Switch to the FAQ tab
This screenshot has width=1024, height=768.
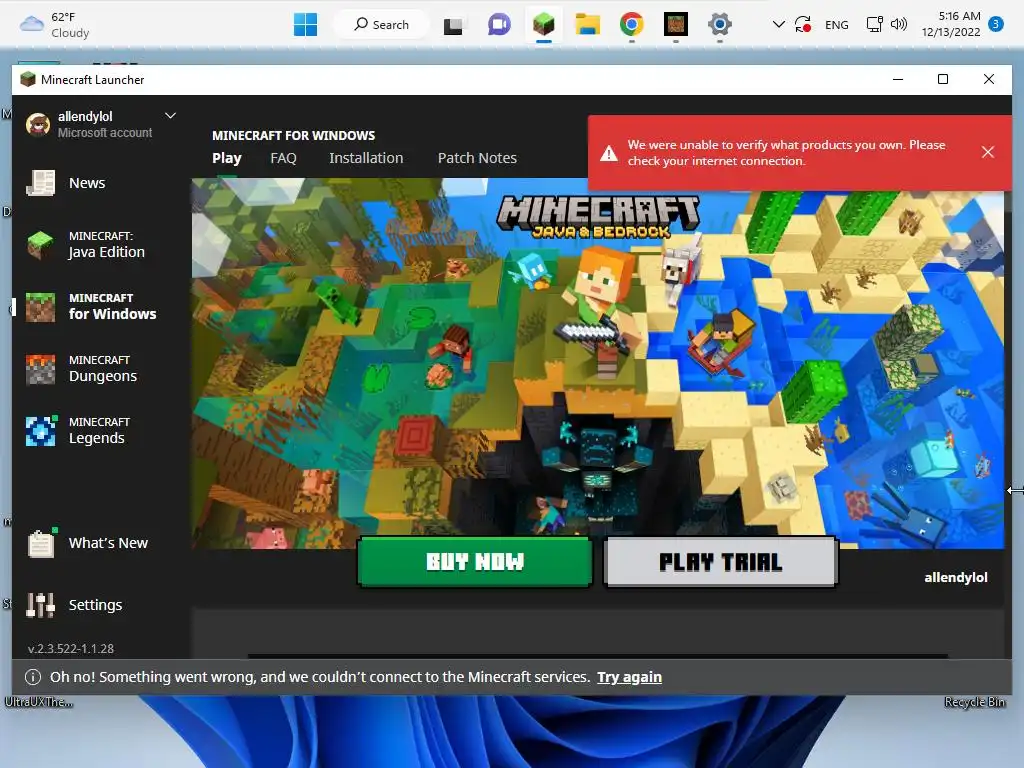tap(283, 158)
